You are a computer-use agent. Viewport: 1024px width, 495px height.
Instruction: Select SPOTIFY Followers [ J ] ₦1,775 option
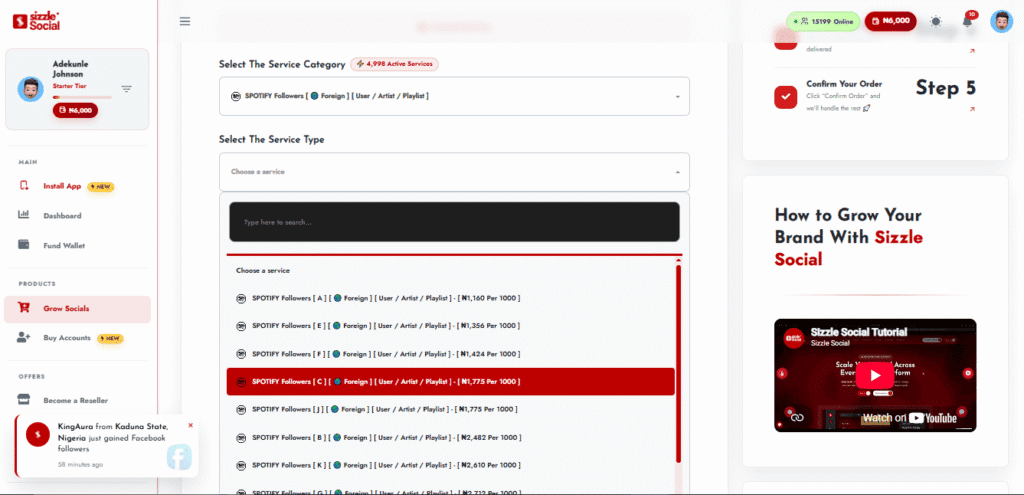tap(451, 409)
